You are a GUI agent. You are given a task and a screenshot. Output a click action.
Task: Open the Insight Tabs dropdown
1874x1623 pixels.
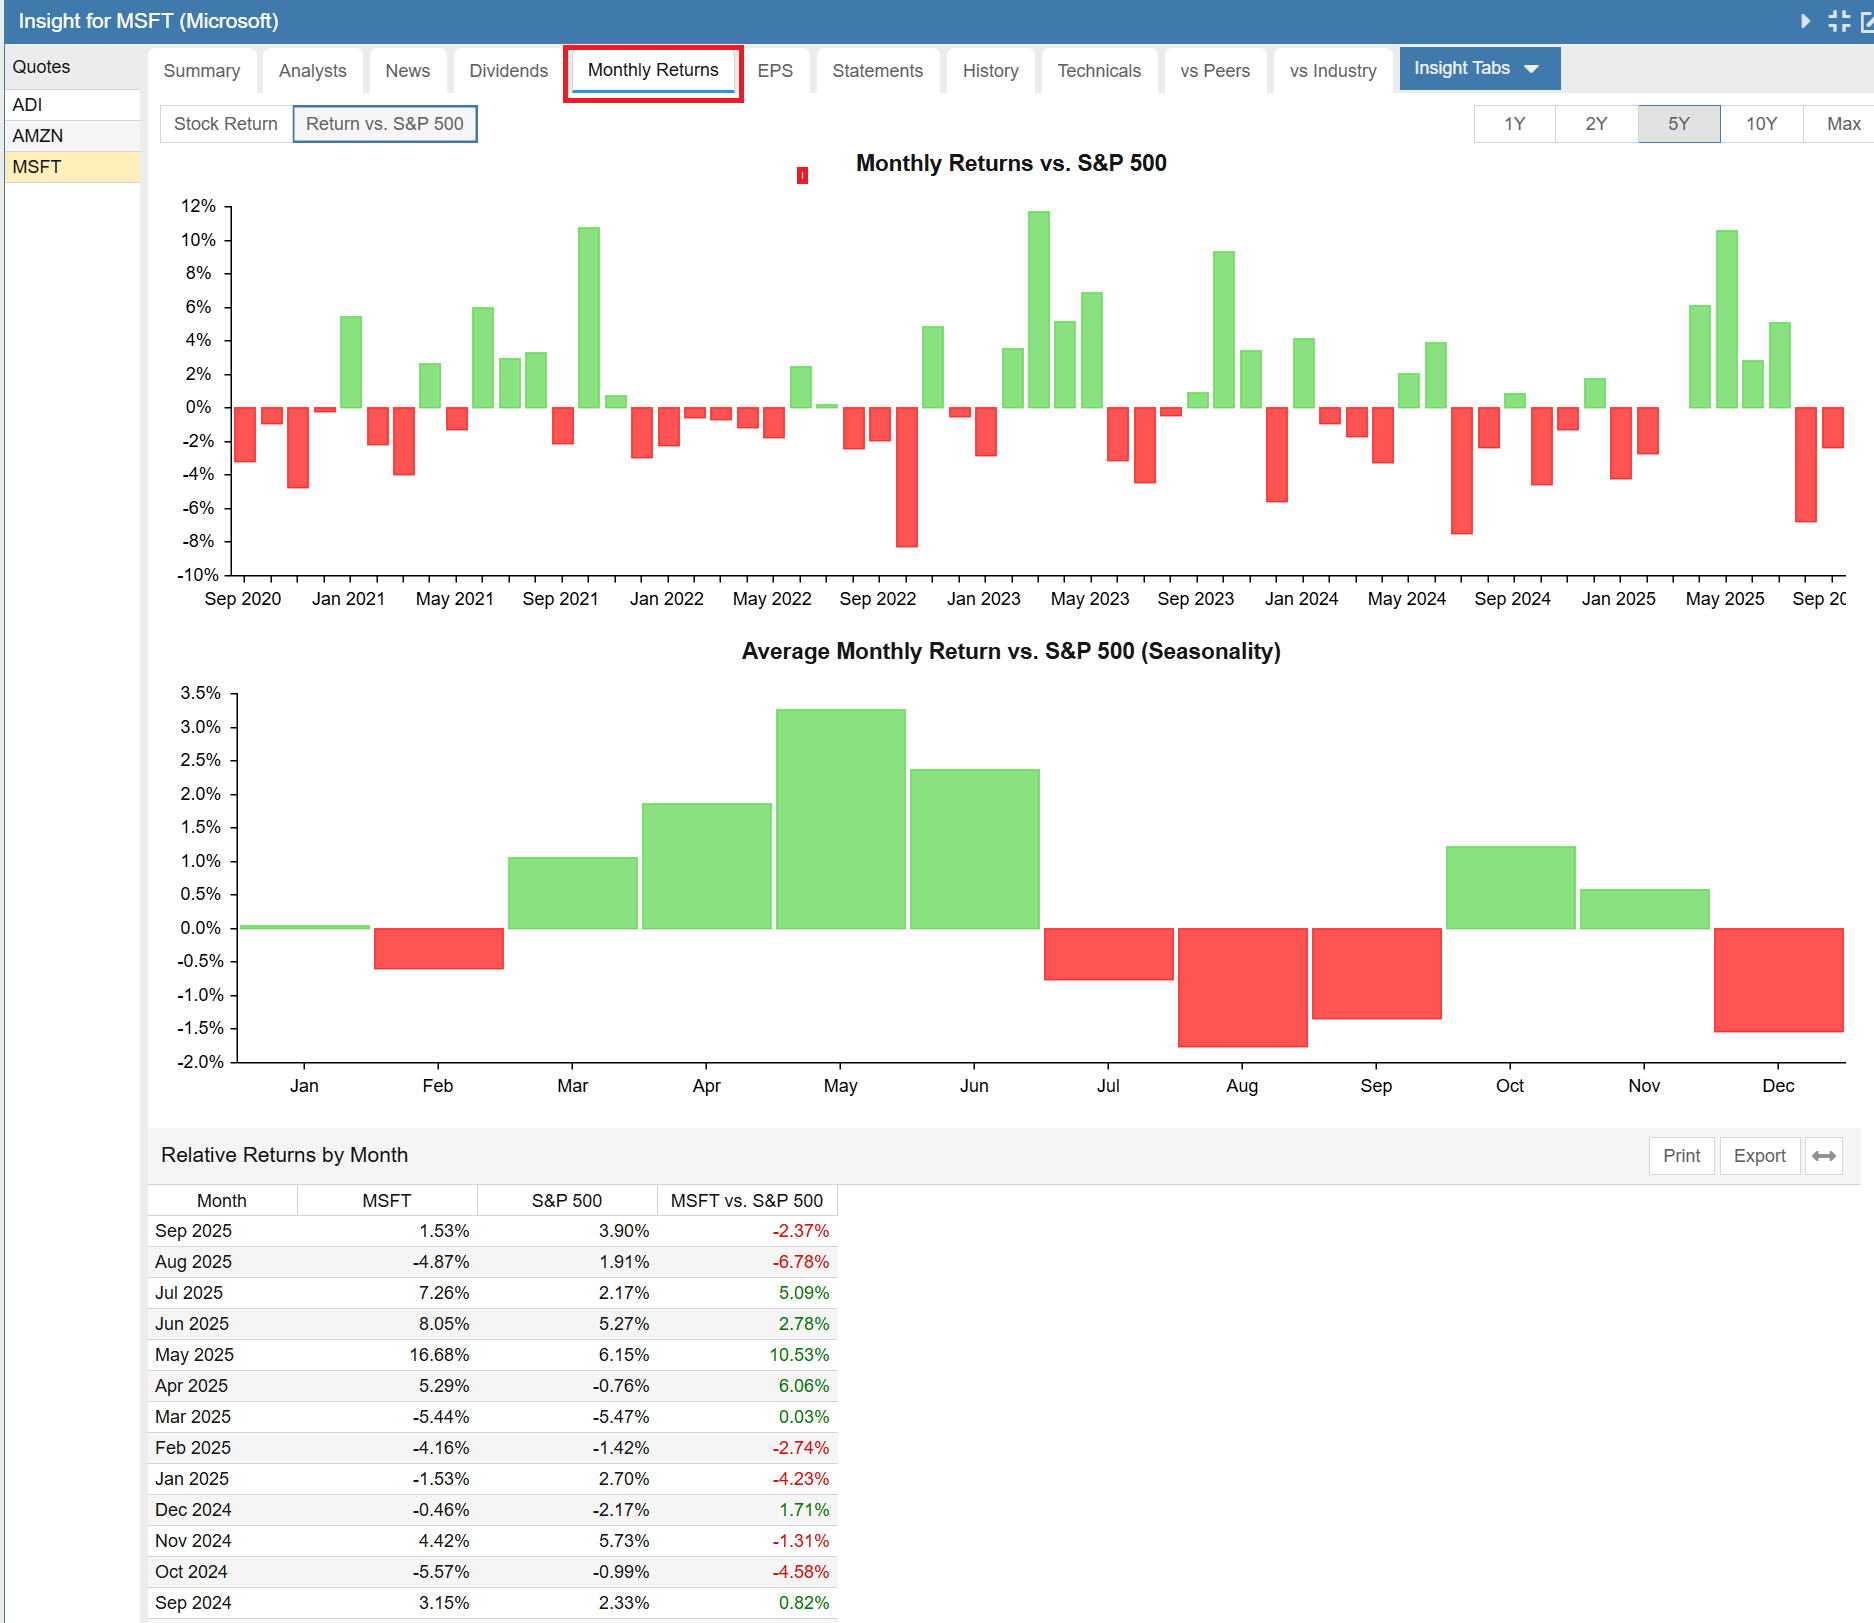(1478, 69)
